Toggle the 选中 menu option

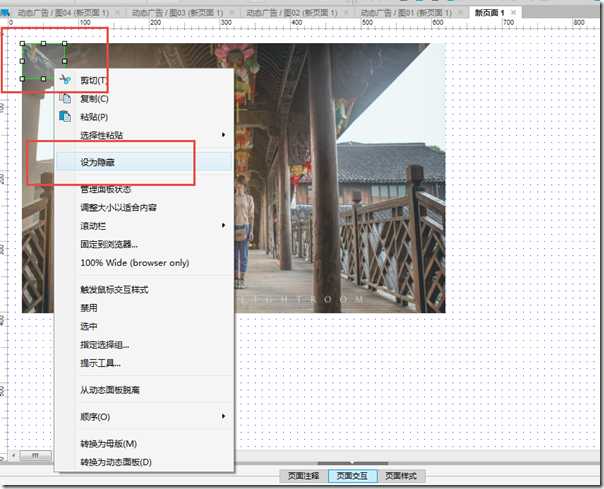(x=144, y=326)
